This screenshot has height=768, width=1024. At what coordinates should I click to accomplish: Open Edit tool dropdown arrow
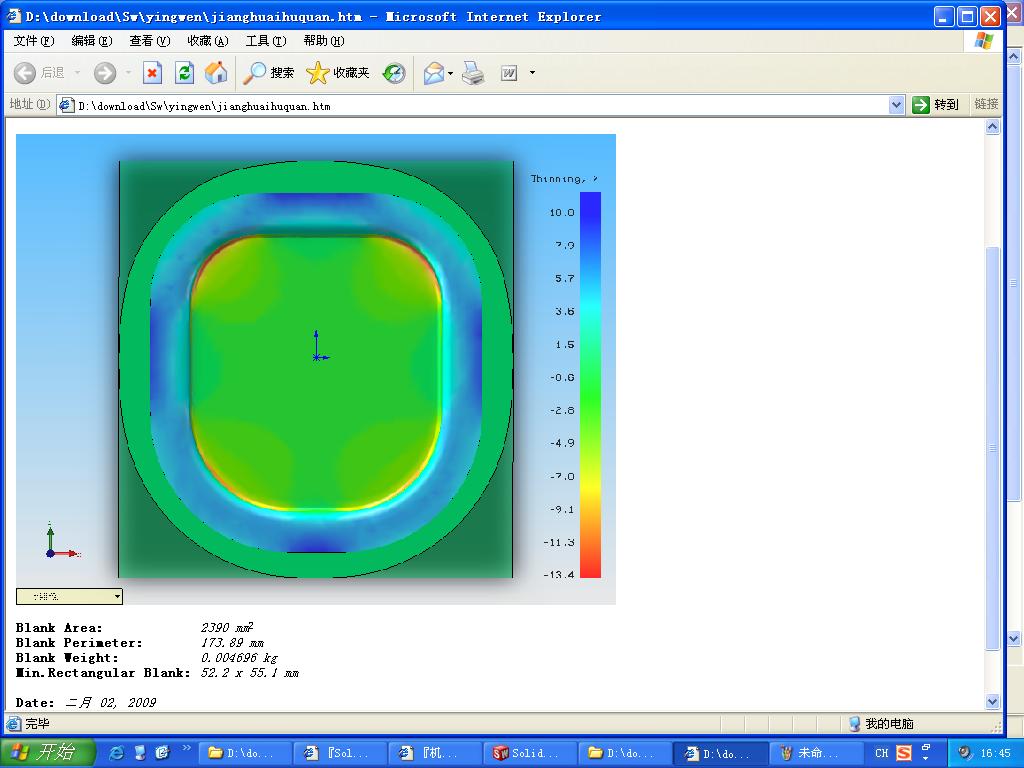(x=532, y=72)
